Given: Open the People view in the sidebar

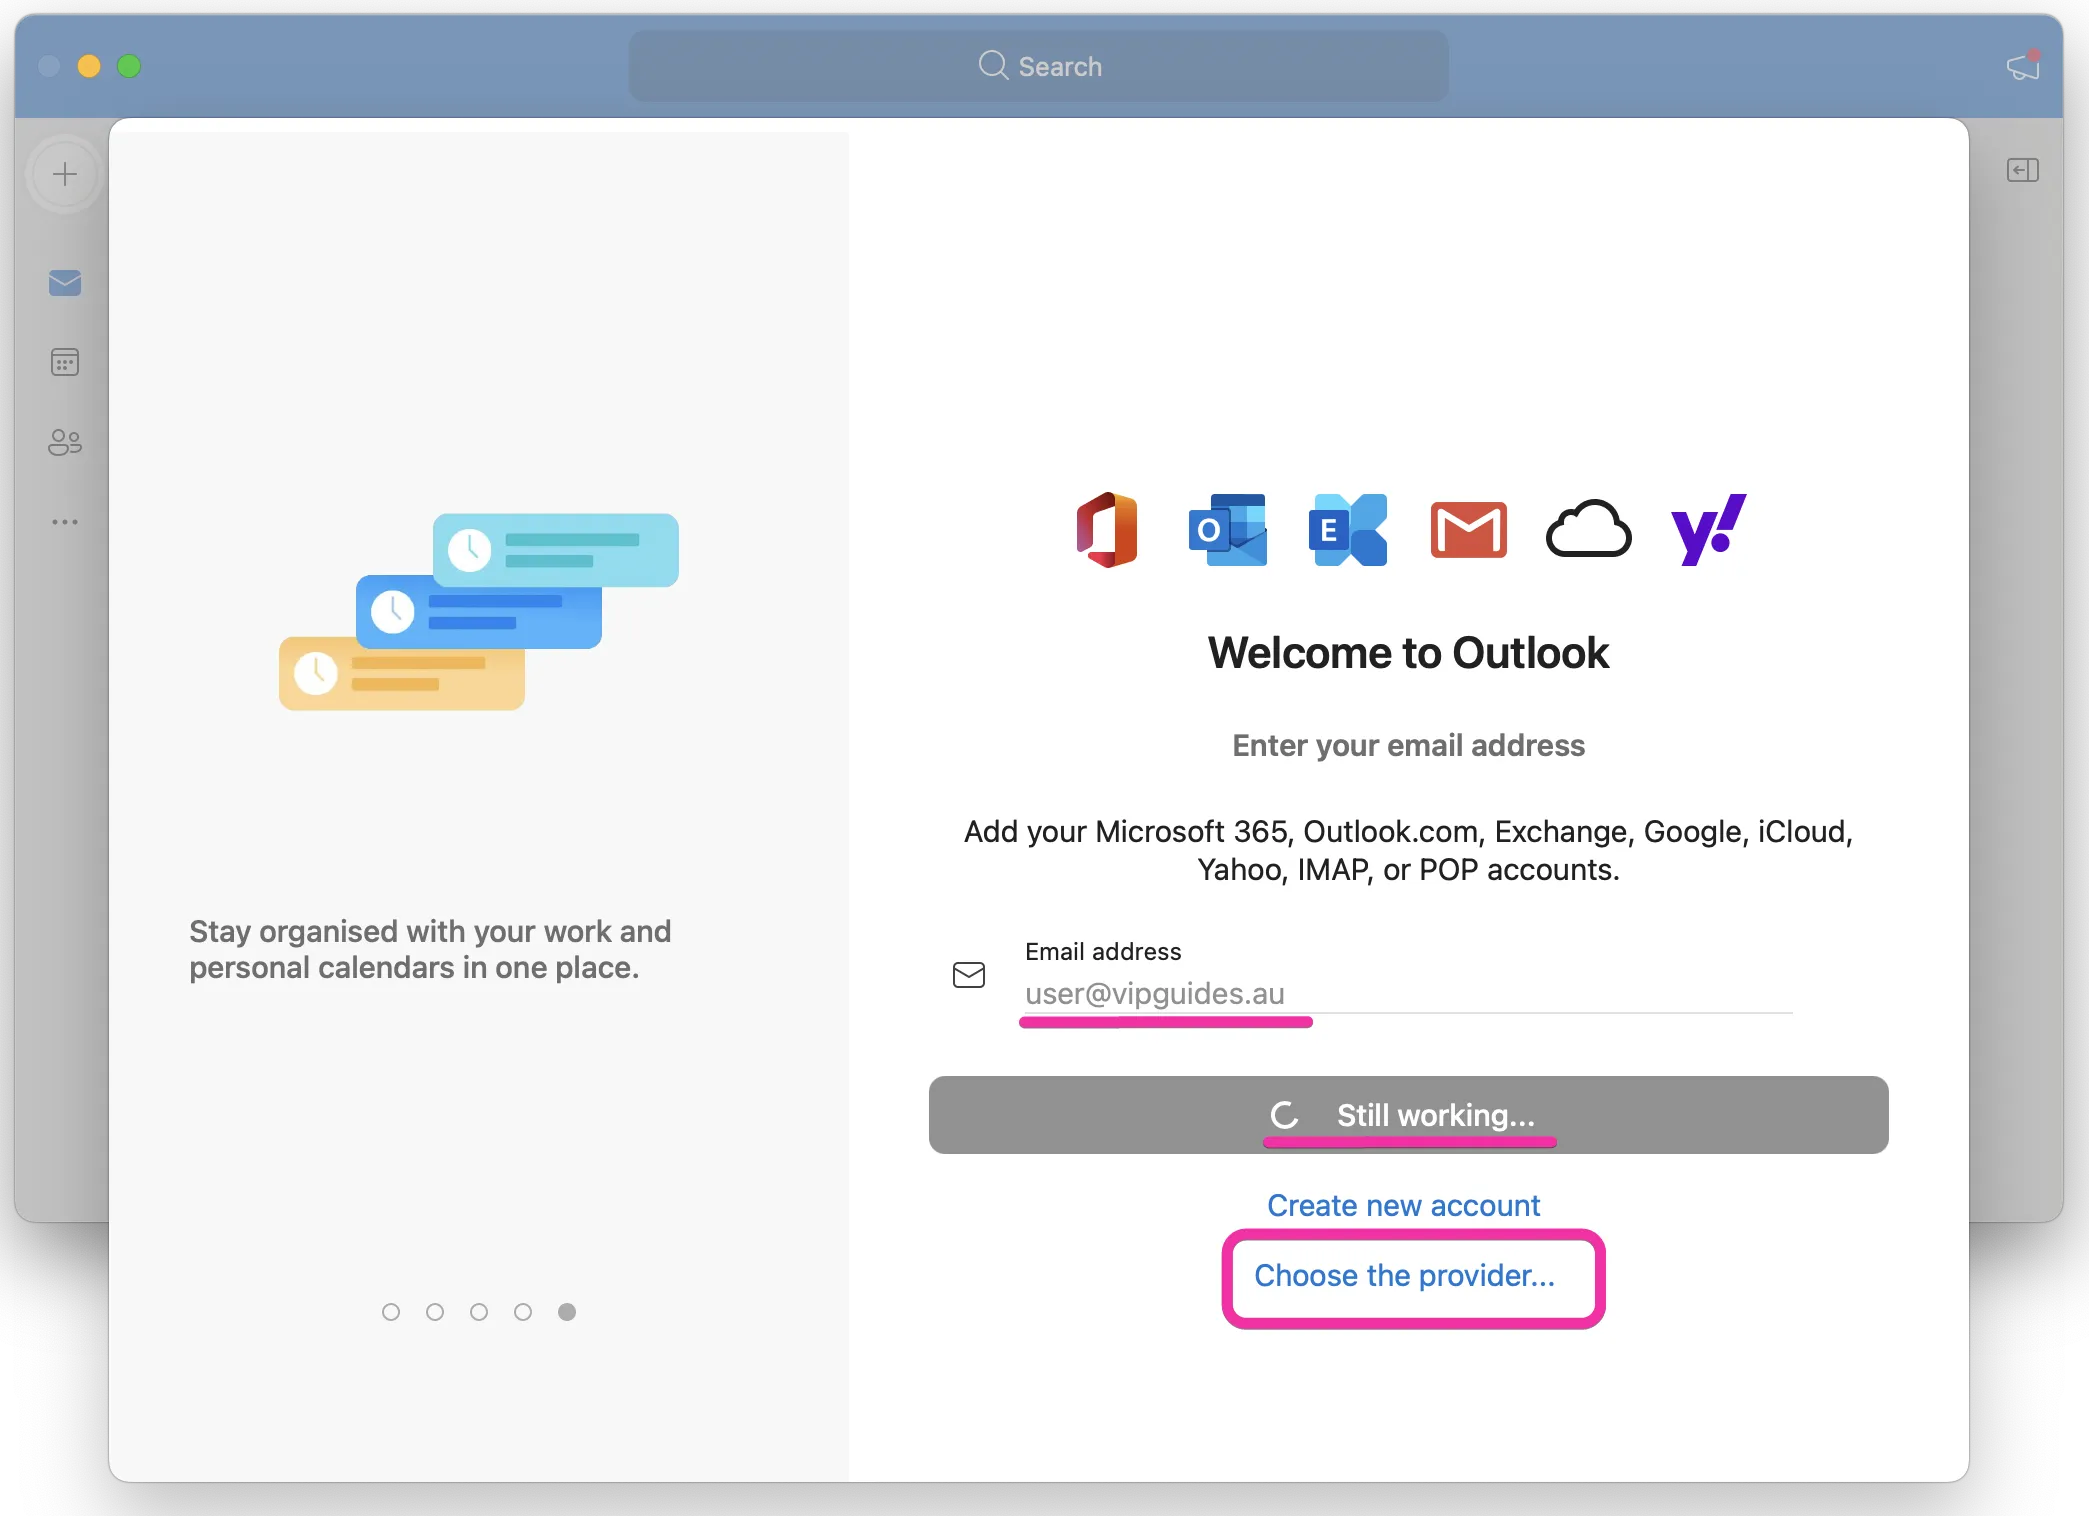Looking at the screenshot, I should pos(63,443).
